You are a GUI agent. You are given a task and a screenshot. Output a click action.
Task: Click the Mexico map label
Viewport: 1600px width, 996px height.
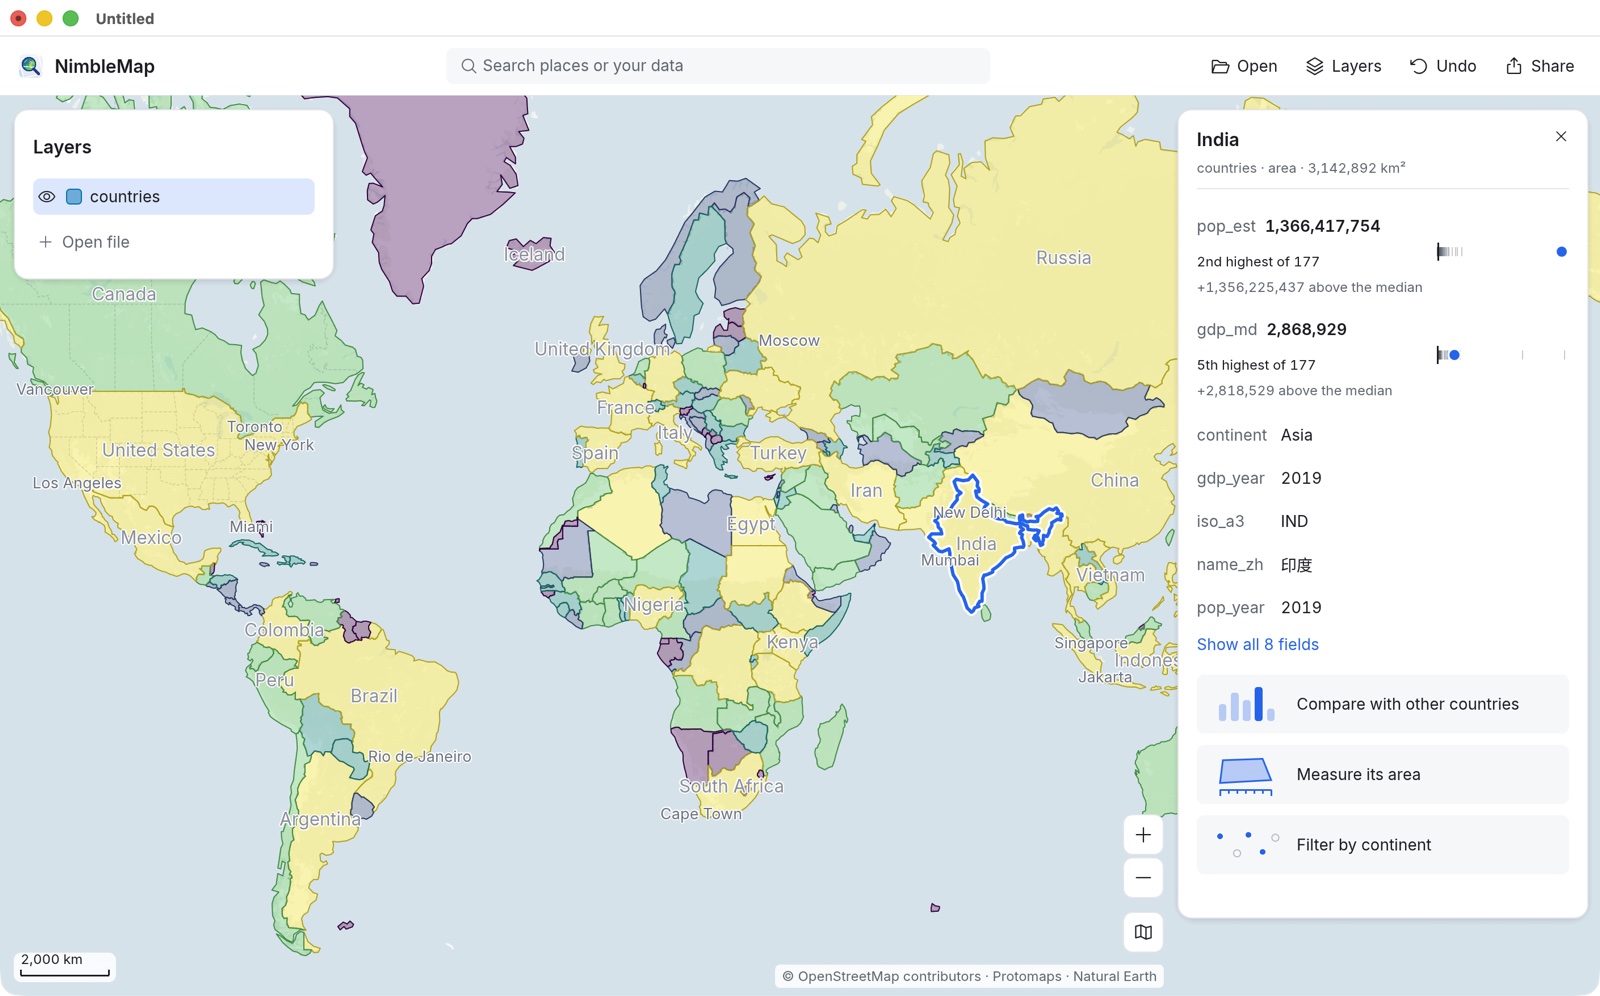pyautogui.click(x=151, y=538)
